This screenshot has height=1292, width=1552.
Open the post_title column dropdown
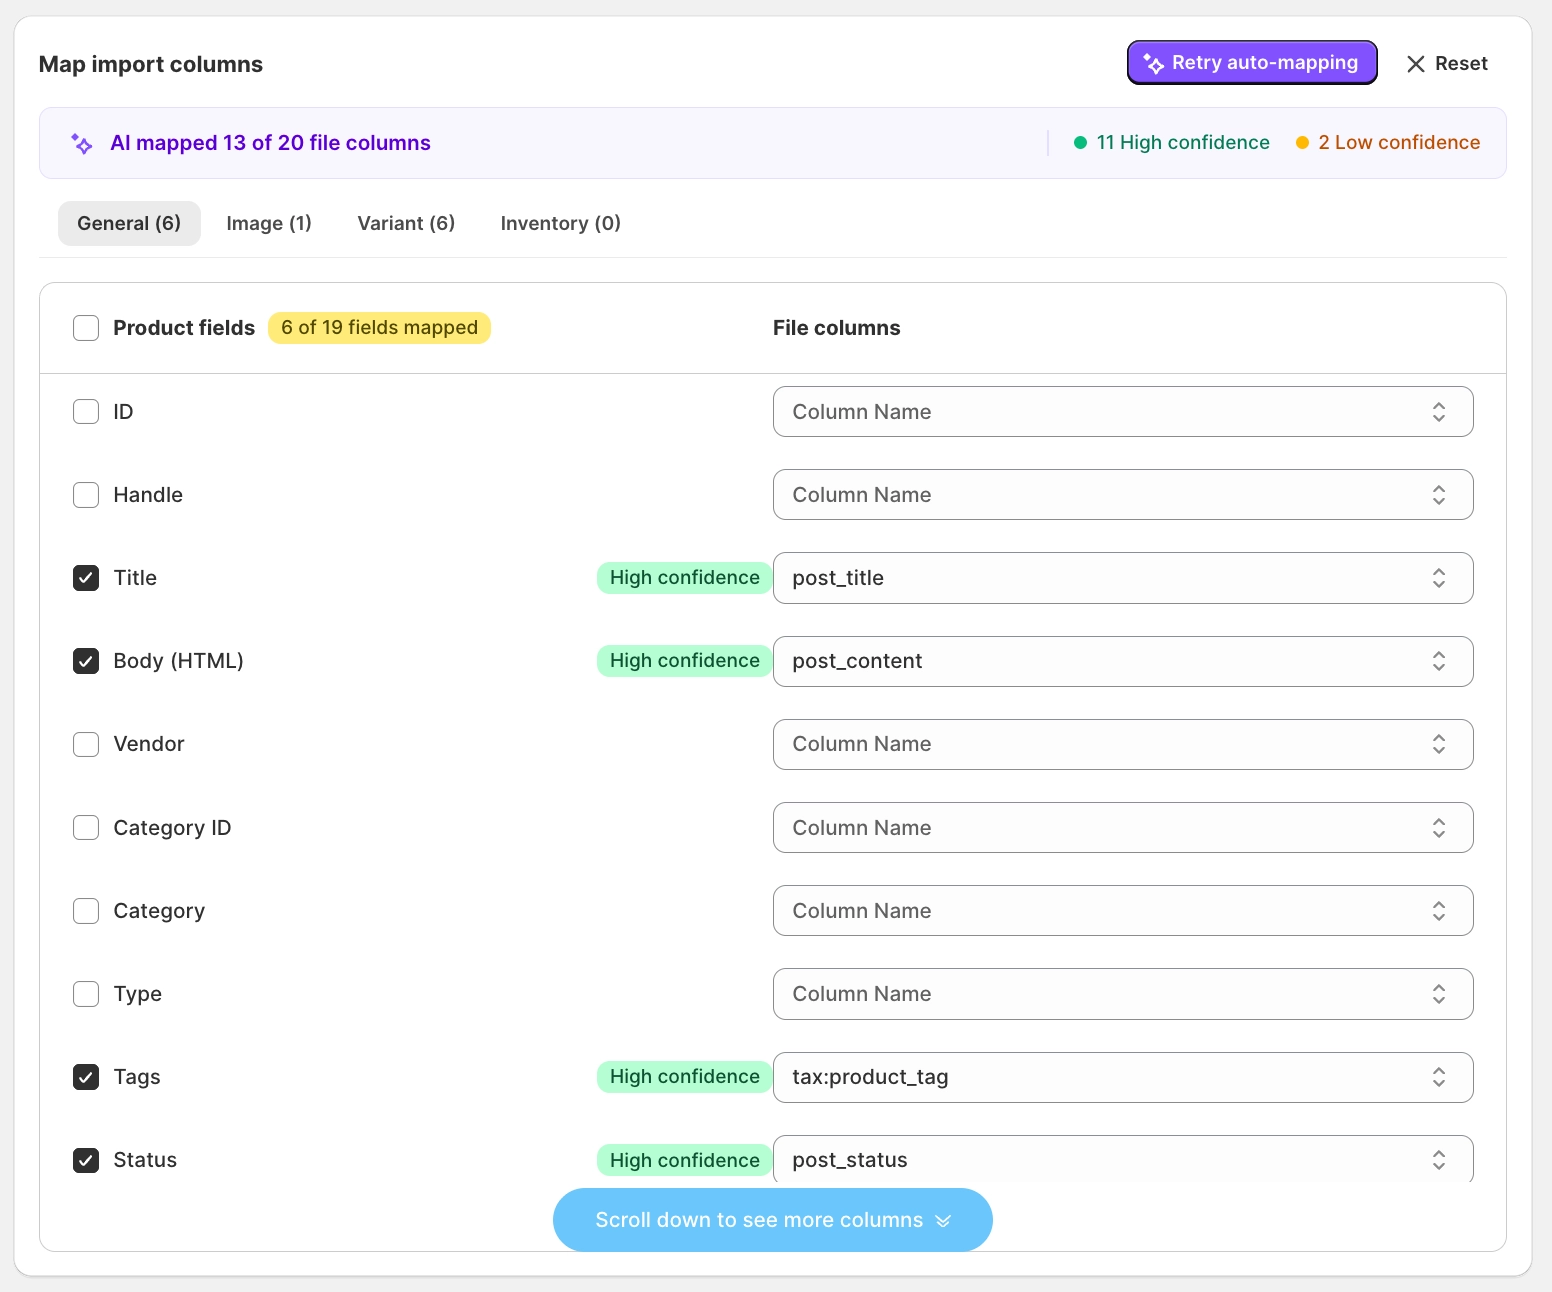[1123, 578]
